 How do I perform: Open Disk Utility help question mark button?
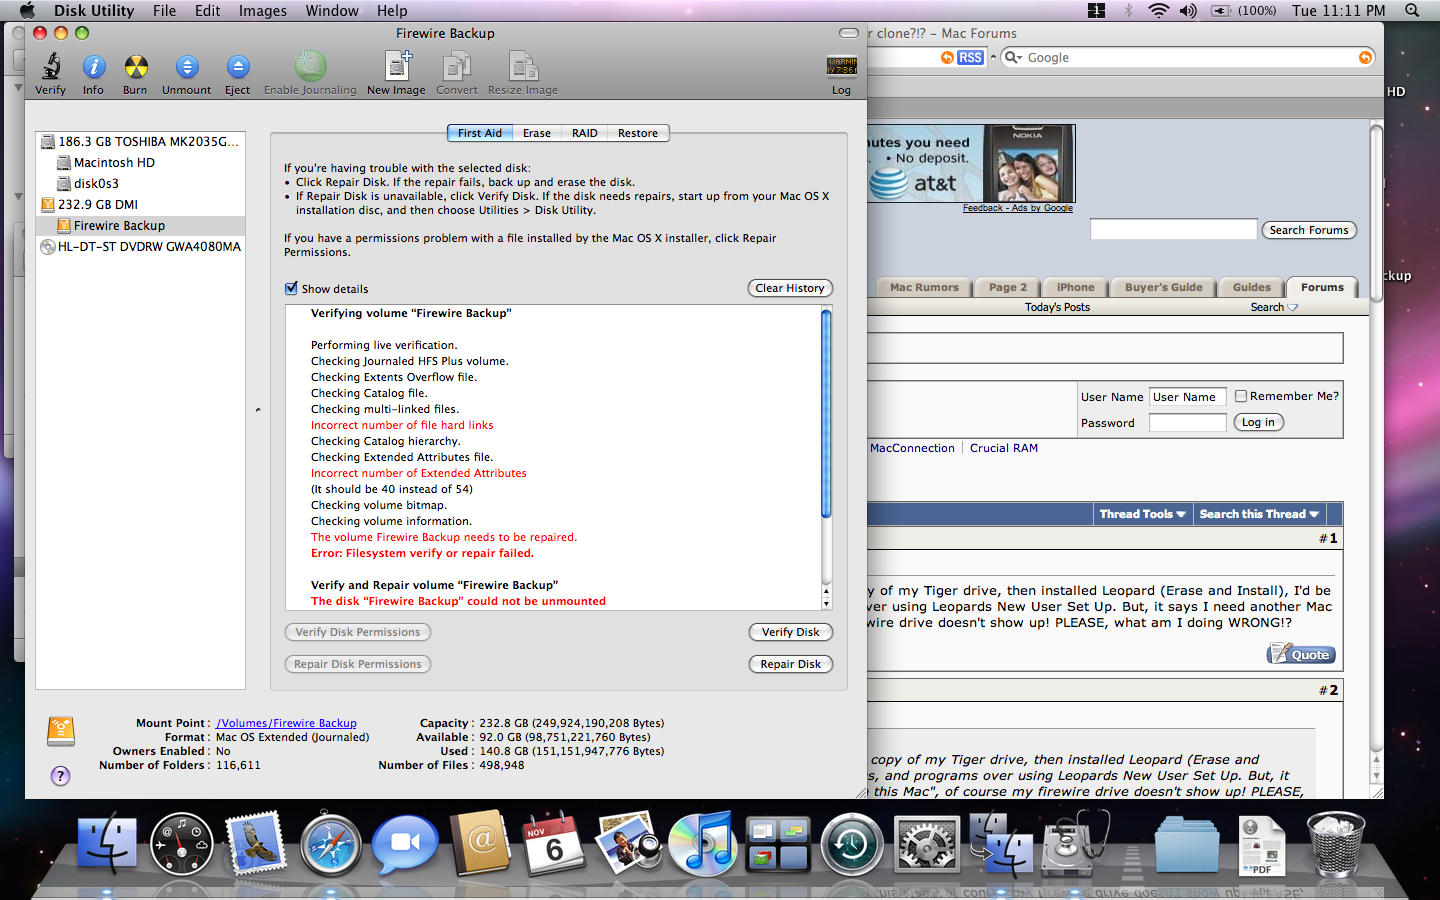(60, 775)
